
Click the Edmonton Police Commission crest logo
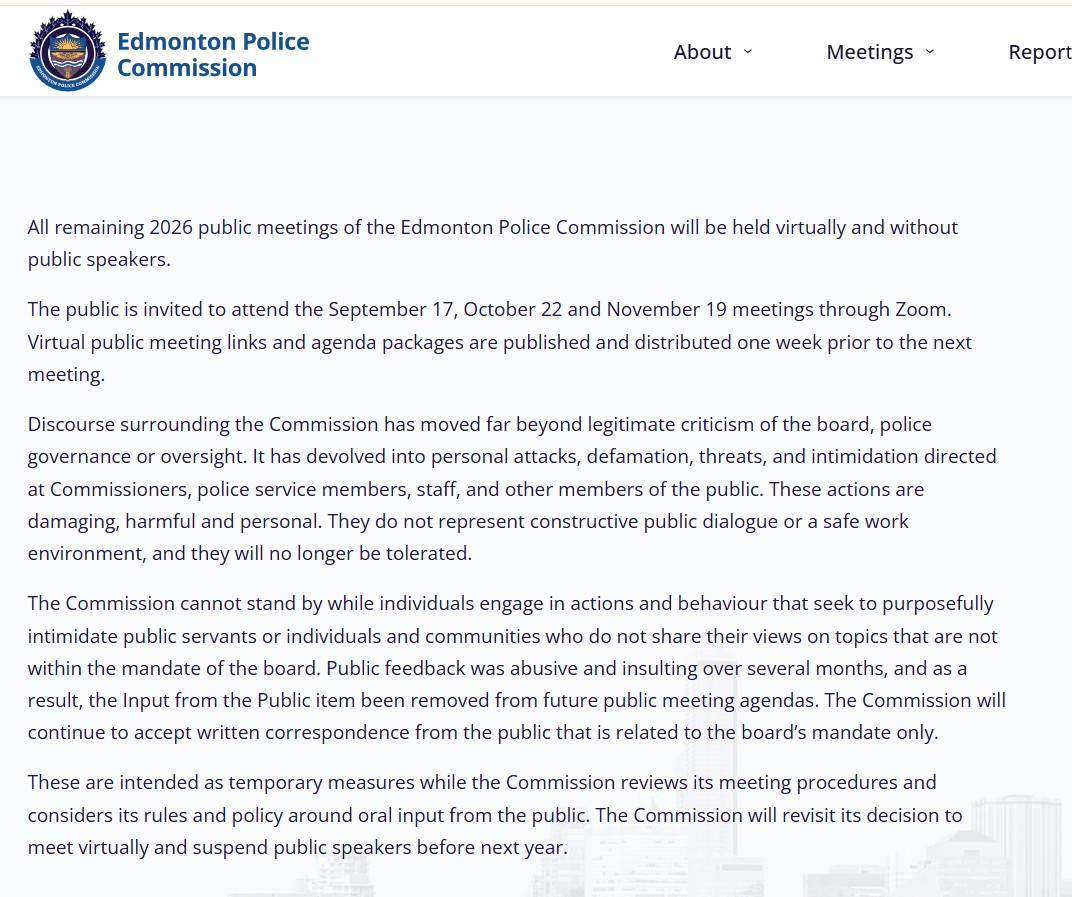68,51
